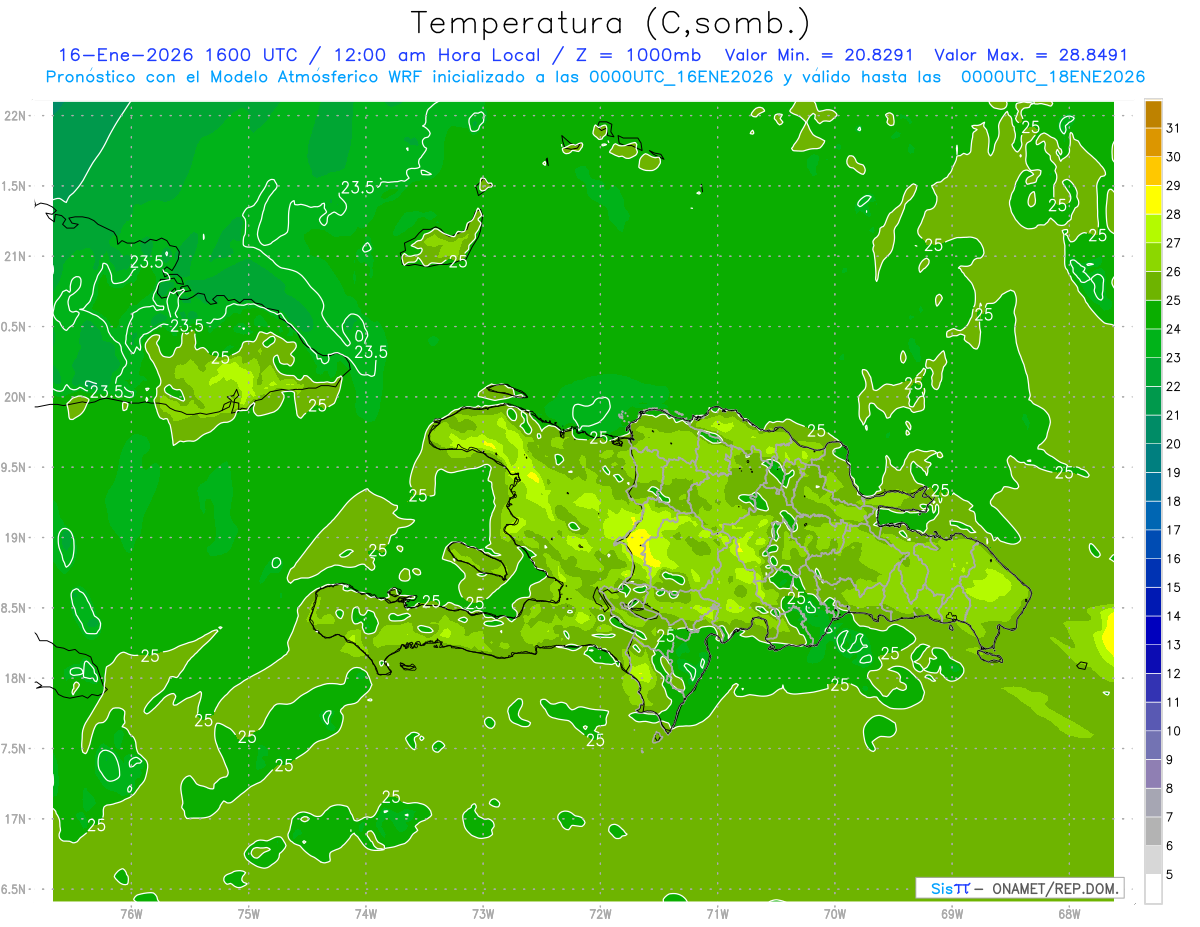Click the "0000UTC_16ENE2026" initialization time text

[x=681, y=77]
